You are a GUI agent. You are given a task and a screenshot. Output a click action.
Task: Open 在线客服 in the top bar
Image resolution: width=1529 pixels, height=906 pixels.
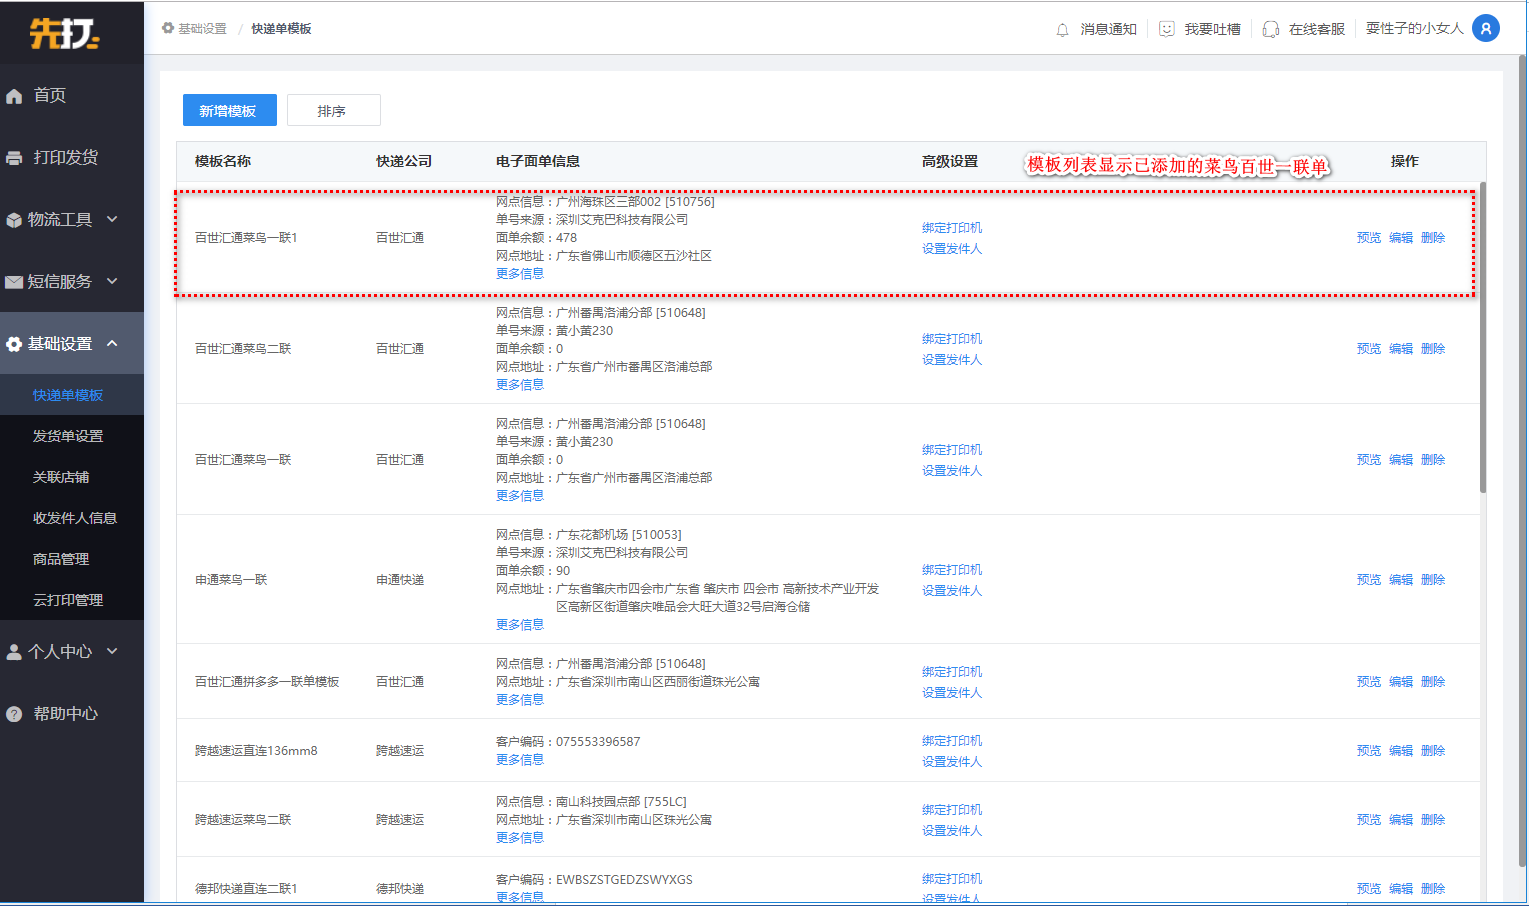(1317, 29)
